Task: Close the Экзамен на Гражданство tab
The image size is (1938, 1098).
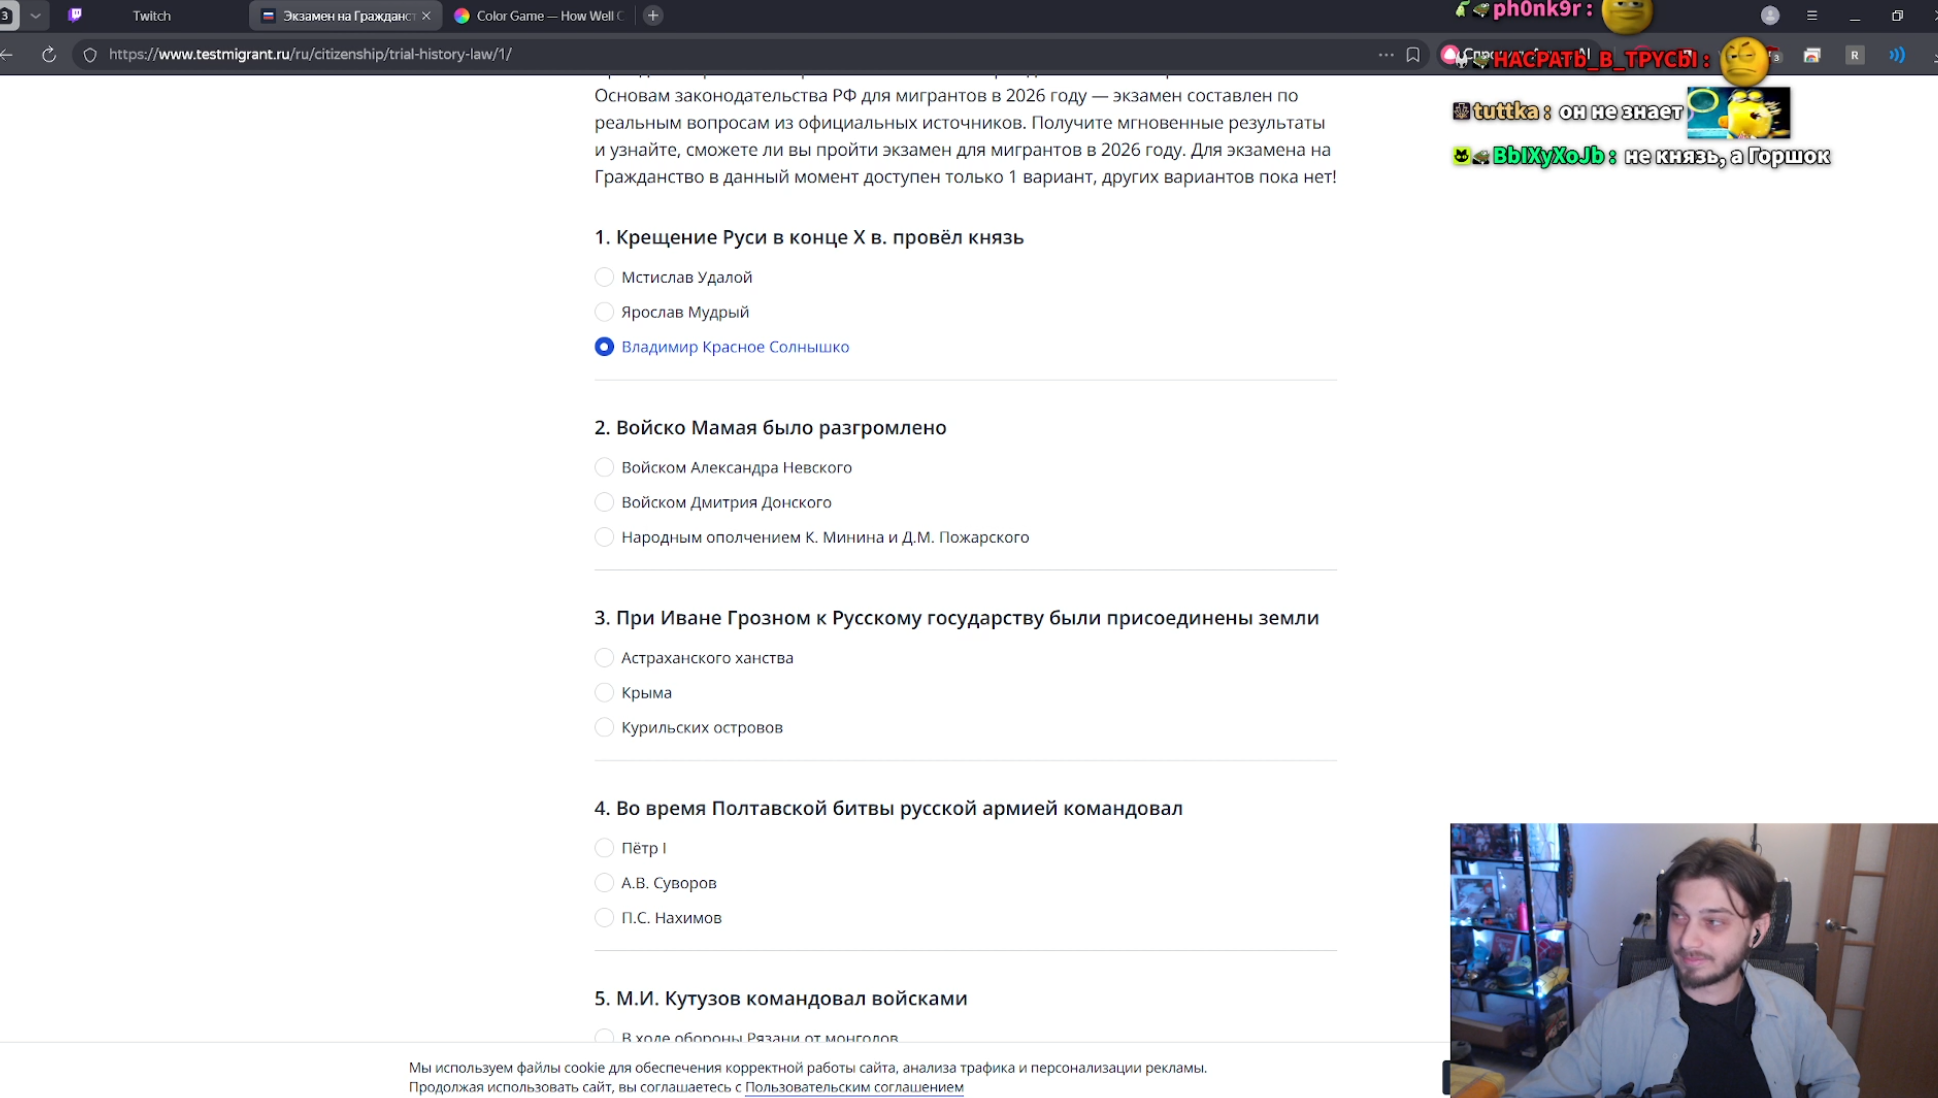Action: [426, 16]
